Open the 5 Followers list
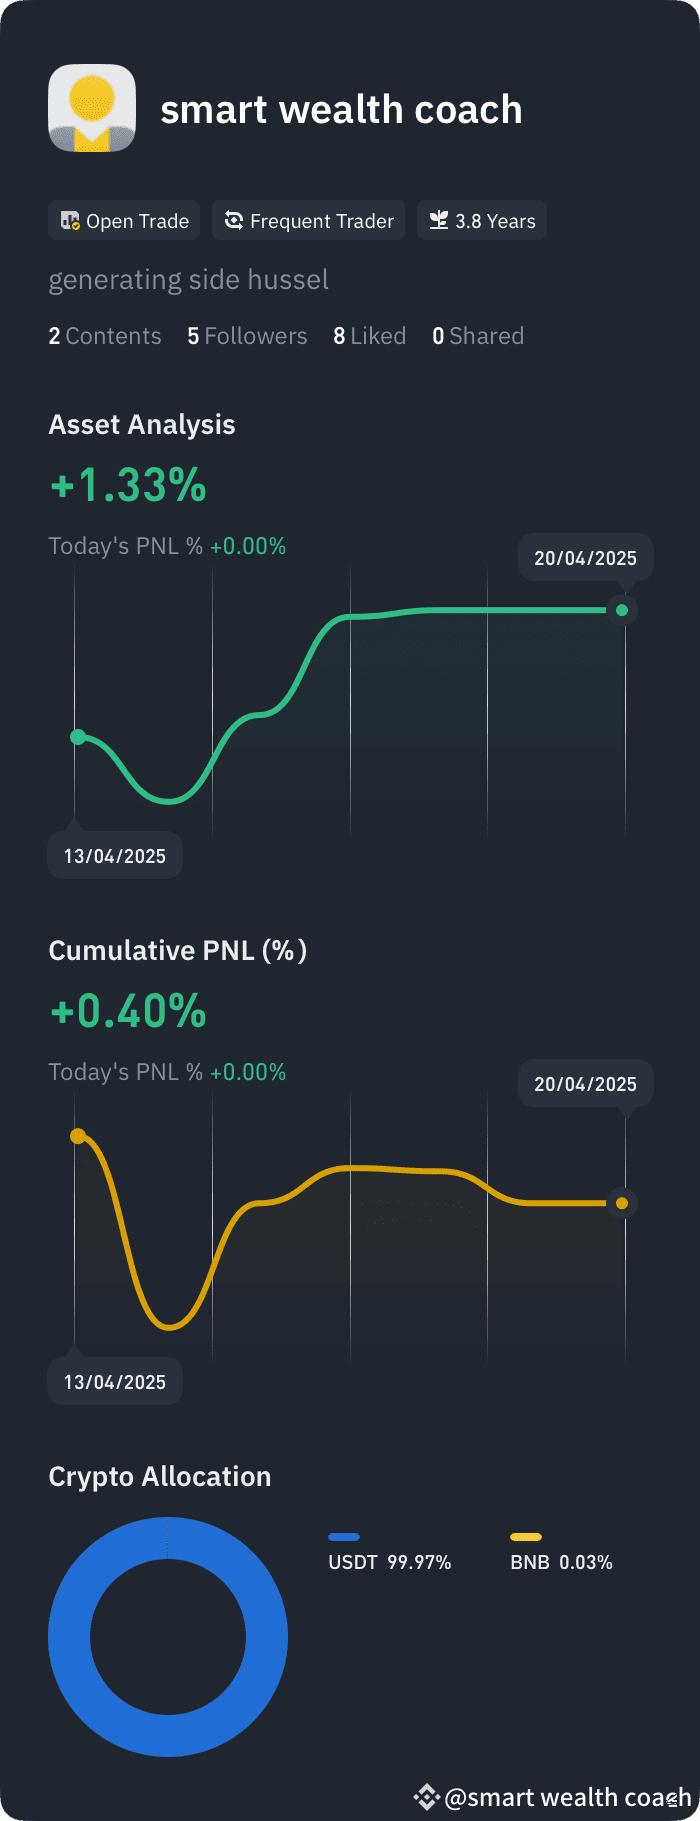 tap(247, 336)
